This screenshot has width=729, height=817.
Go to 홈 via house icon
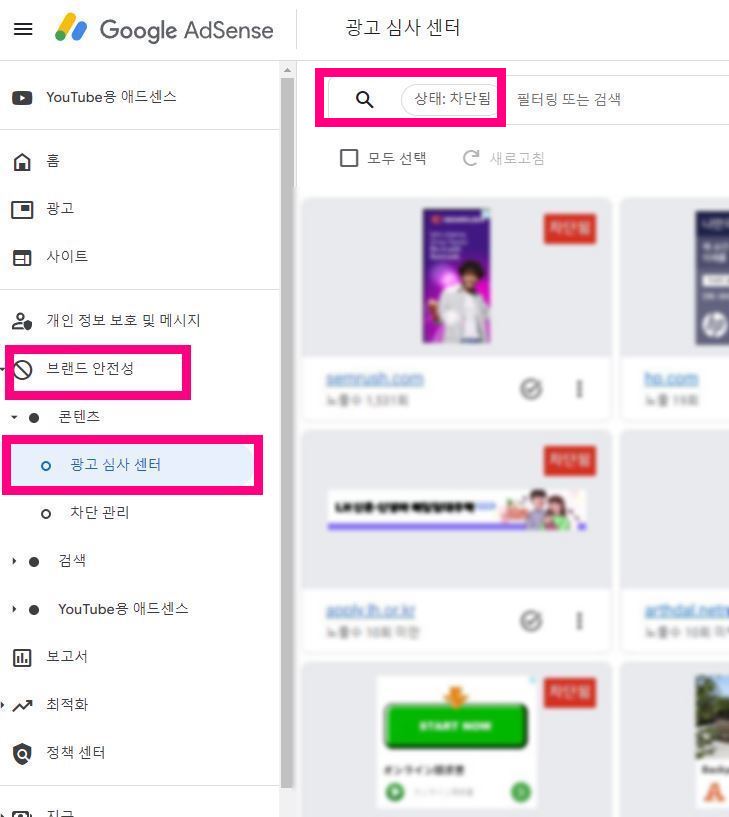22,162
